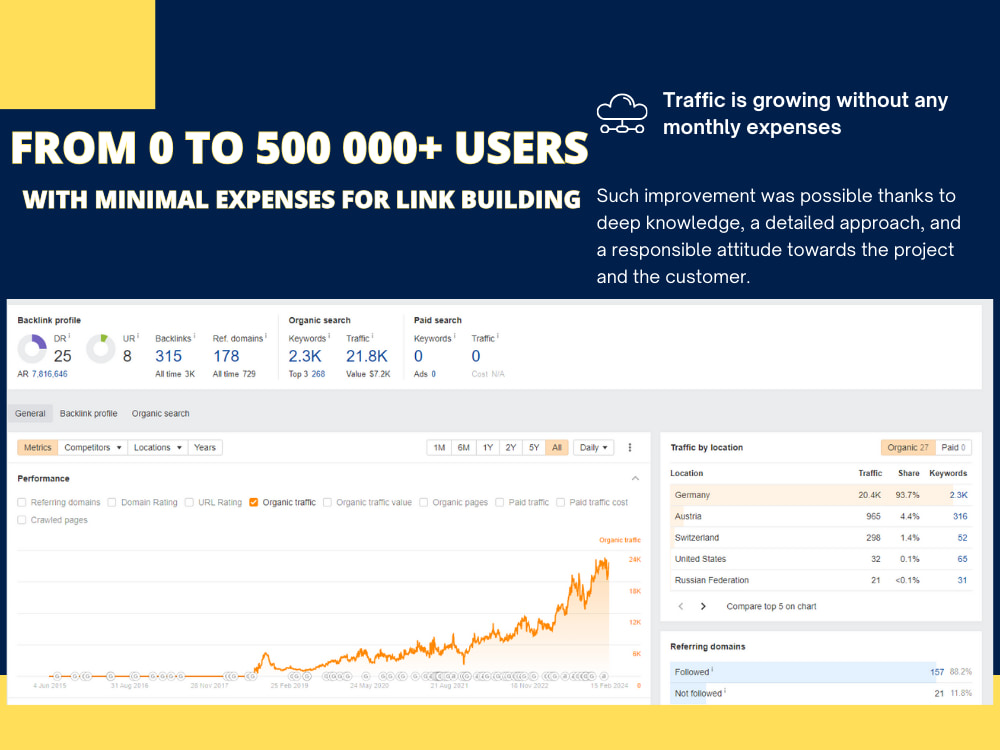1000x750 pixels.
Task: Set chart range to 1M
Action: [439, 448]
